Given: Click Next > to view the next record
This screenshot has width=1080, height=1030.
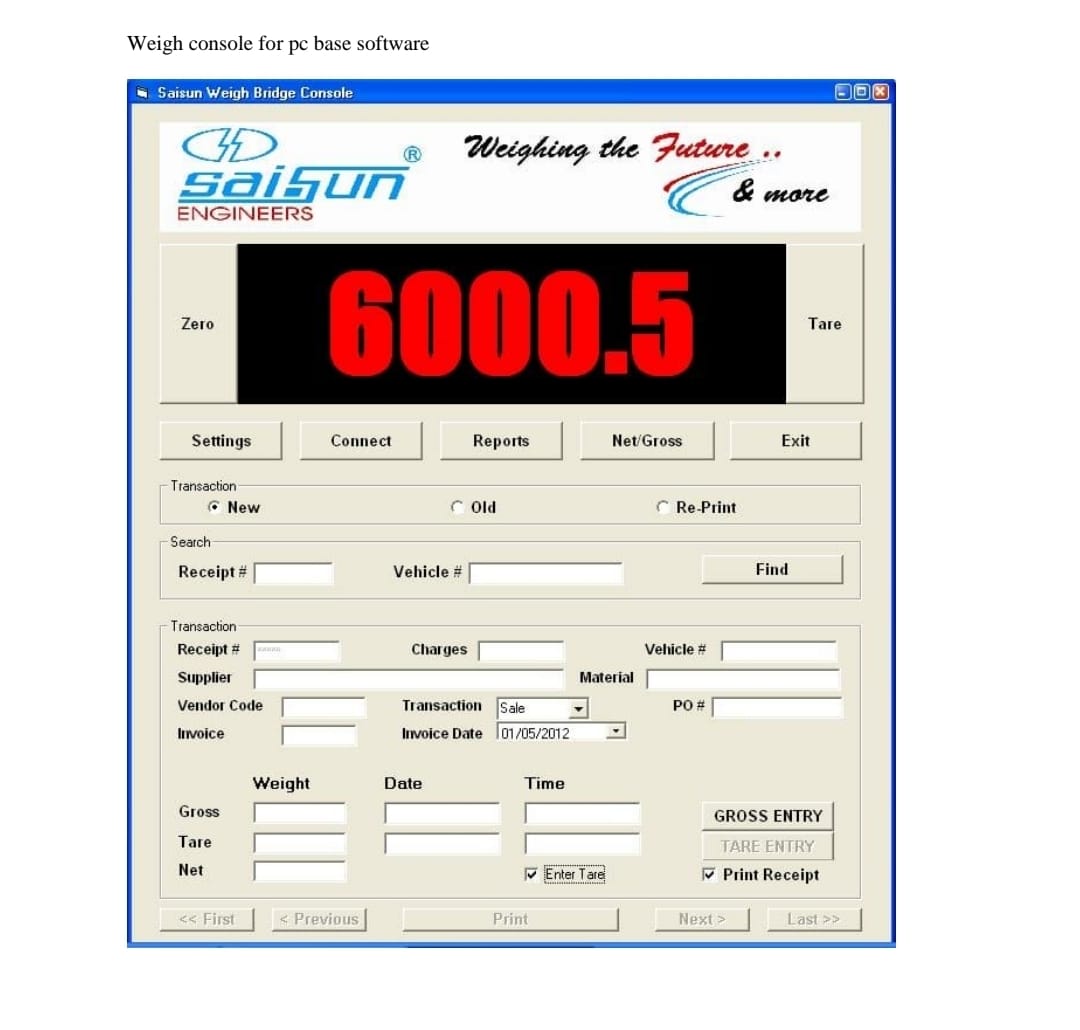Looking at the screenshot, I should (x=702, y=919).
